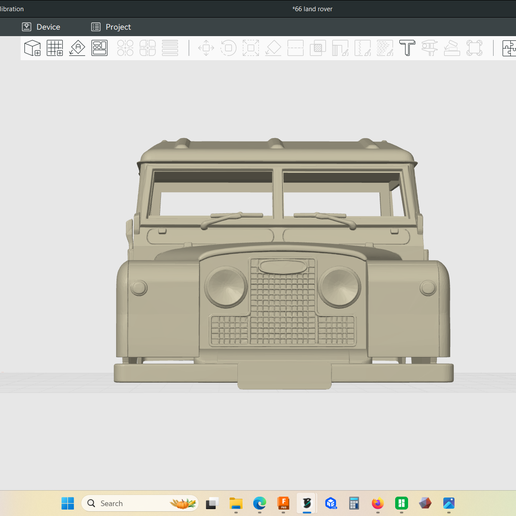Open Firefox from the taskbar
This screenshot has height=516, width=516.
[x=378, y=503]
